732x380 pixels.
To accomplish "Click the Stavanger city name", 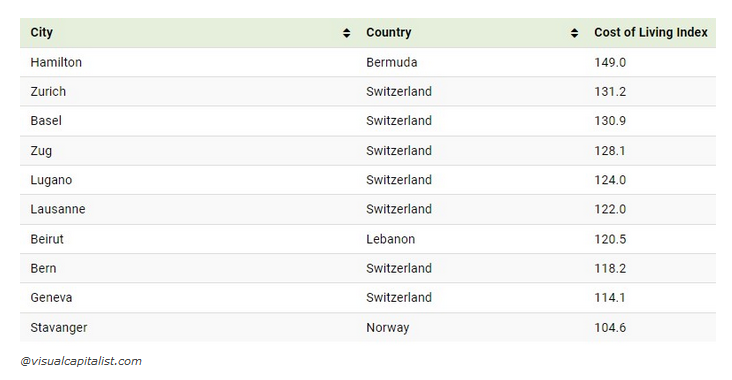I will tap(59, 328).
